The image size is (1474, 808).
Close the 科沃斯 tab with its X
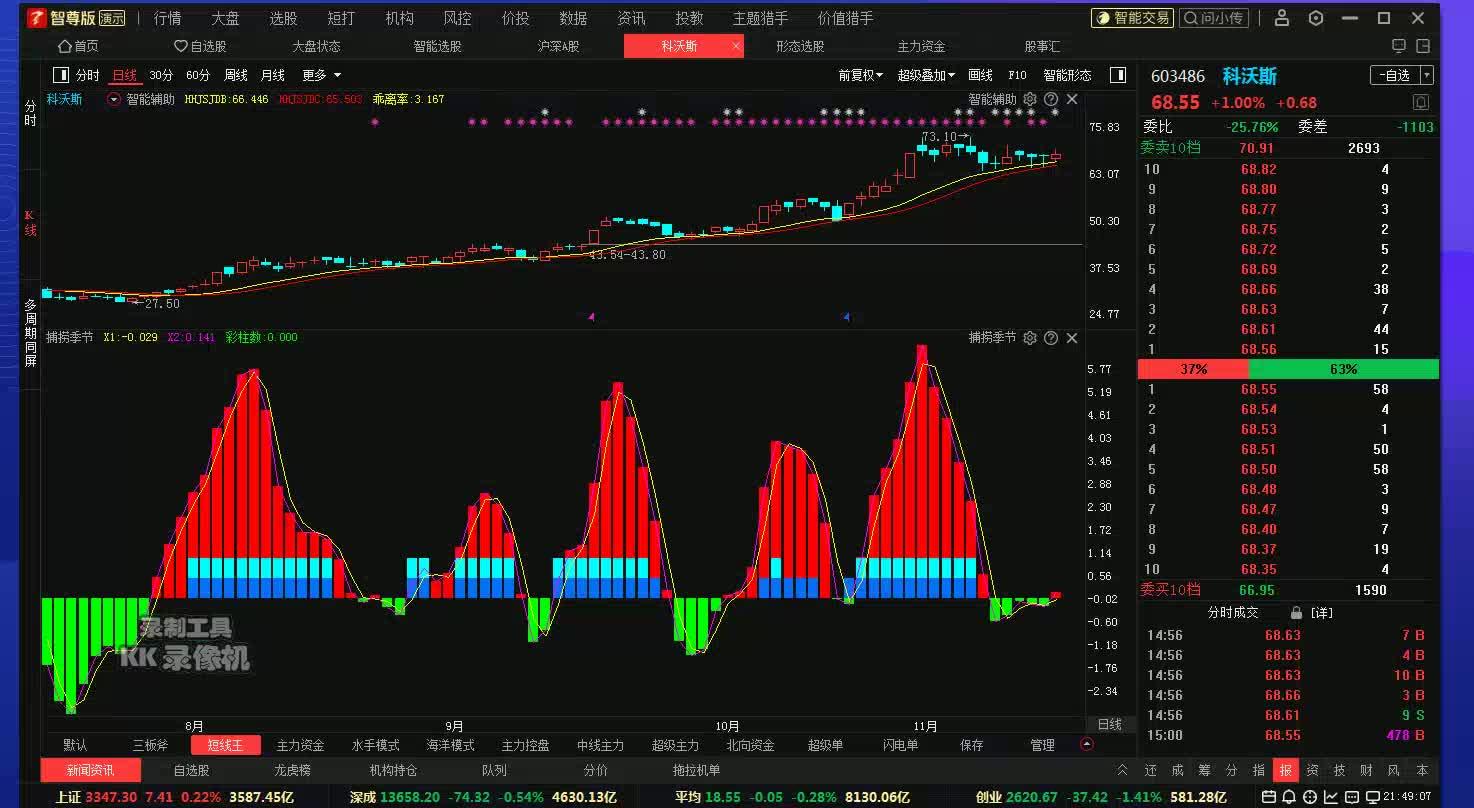click(x=737, y=46)
